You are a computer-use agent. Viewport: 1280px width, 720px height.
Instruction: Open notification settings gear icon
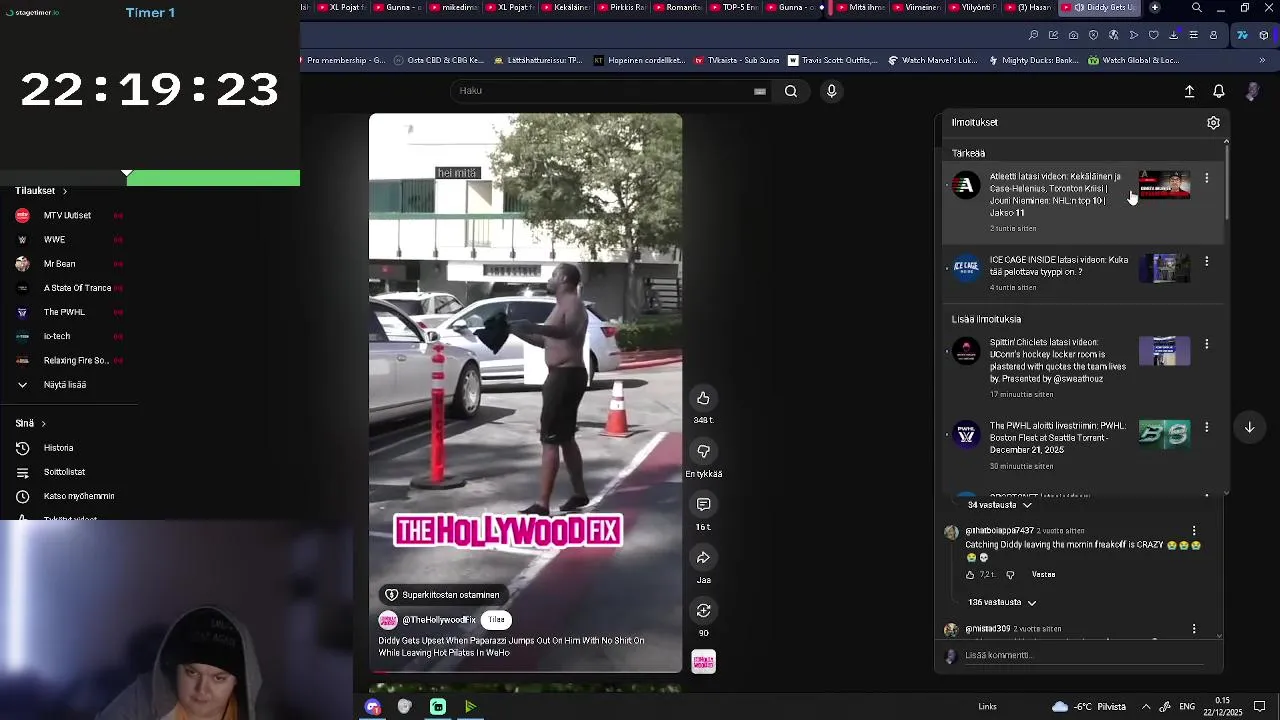point(1213,123)
